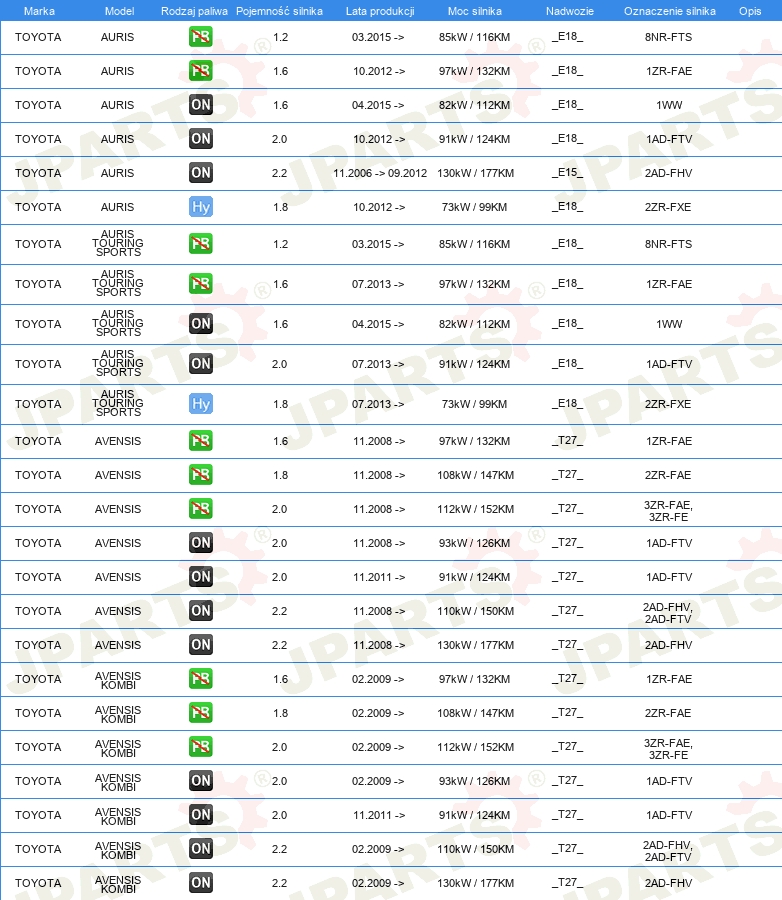Click diesel icon for Avensis 2.2 130kW 11.2008
Screen dimensions: 782x900
[x=200, y=644]
